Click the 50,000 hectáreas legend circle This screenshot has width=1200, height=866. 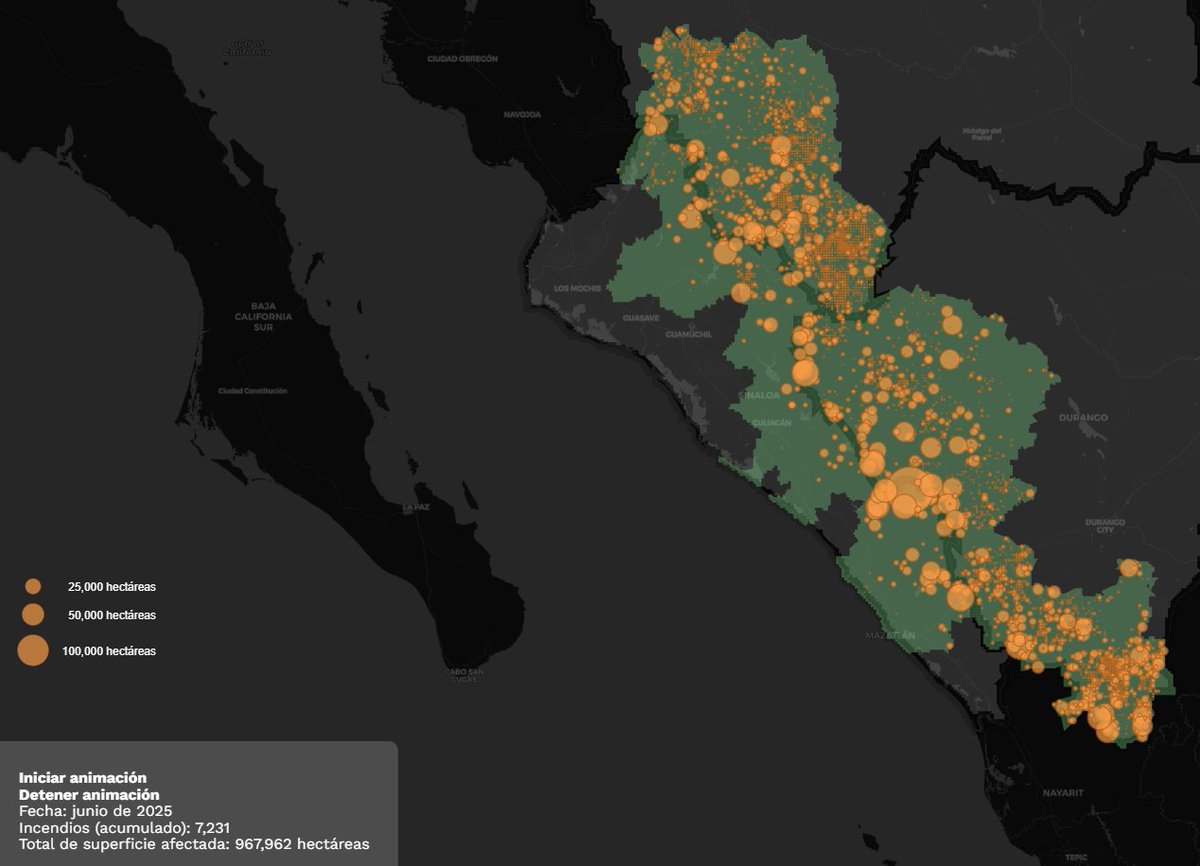point(35,614)
